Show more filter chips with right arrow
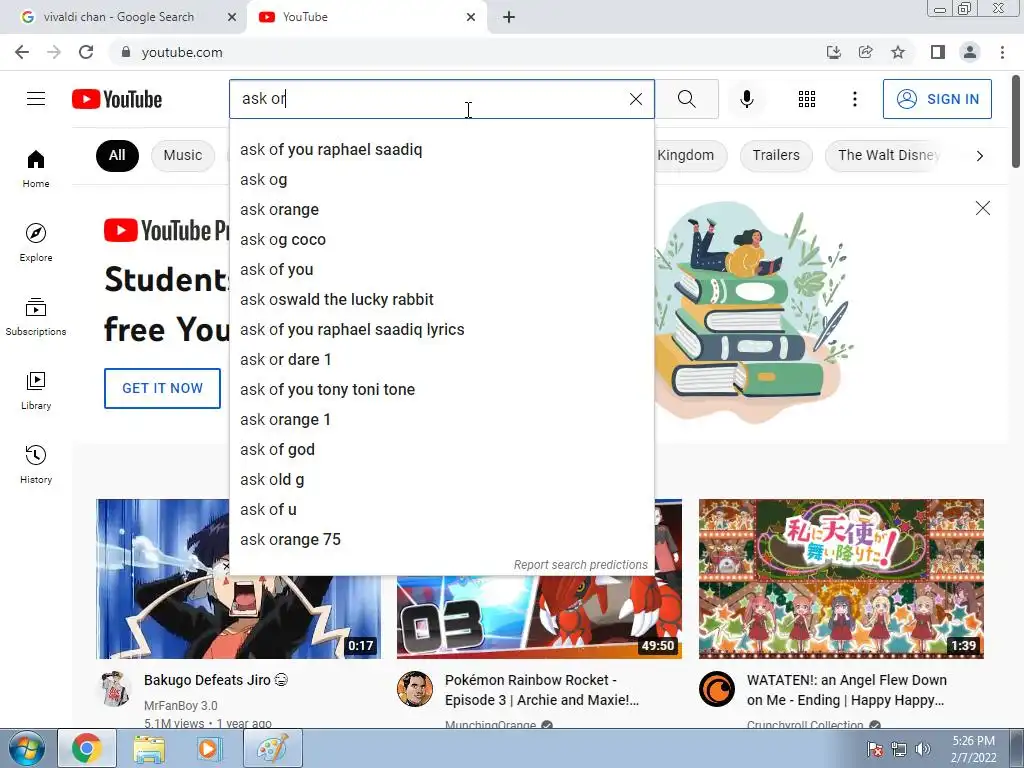The width and height of the screenshot is (1024, 768). [x=980, y=155]
